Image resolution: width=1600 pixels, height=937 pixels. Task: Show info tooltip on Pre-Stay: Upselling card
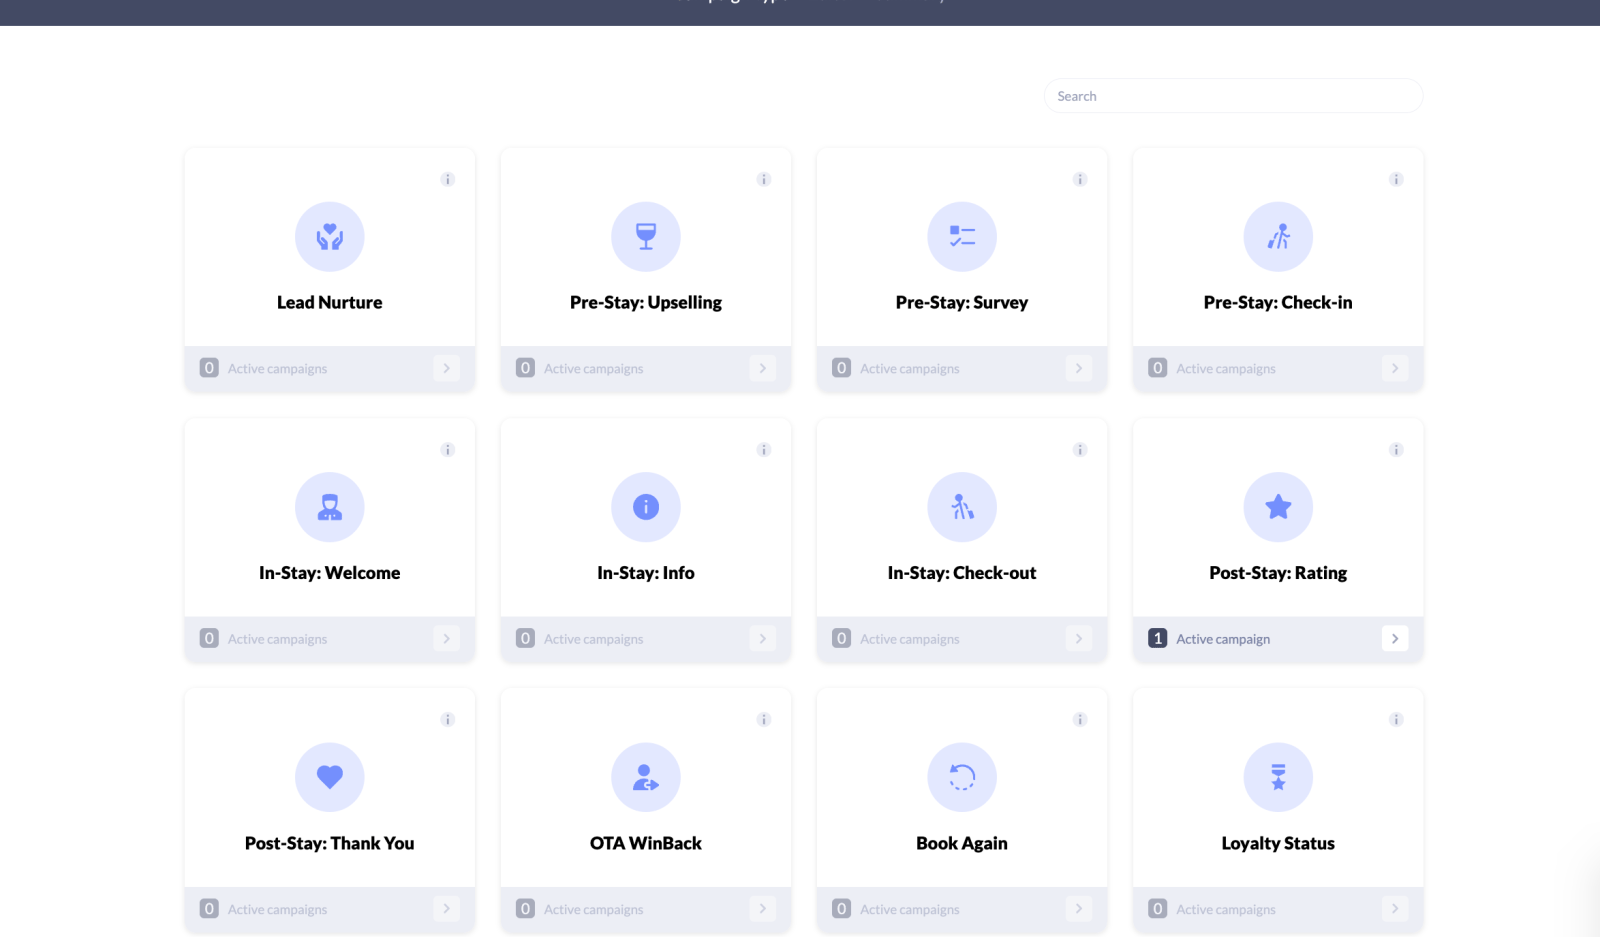(x=764, y=179)
